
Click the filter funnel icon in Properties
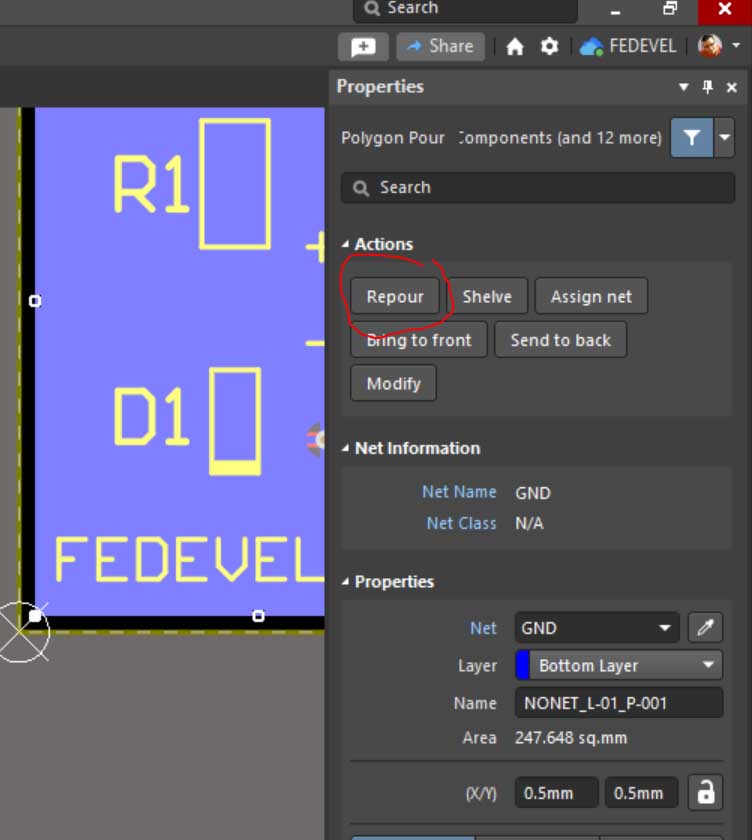point(691,138)
